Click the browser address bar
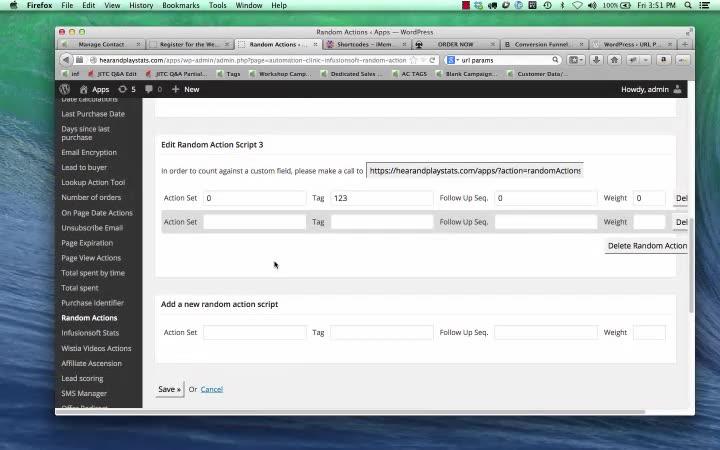 pos(253,60)
